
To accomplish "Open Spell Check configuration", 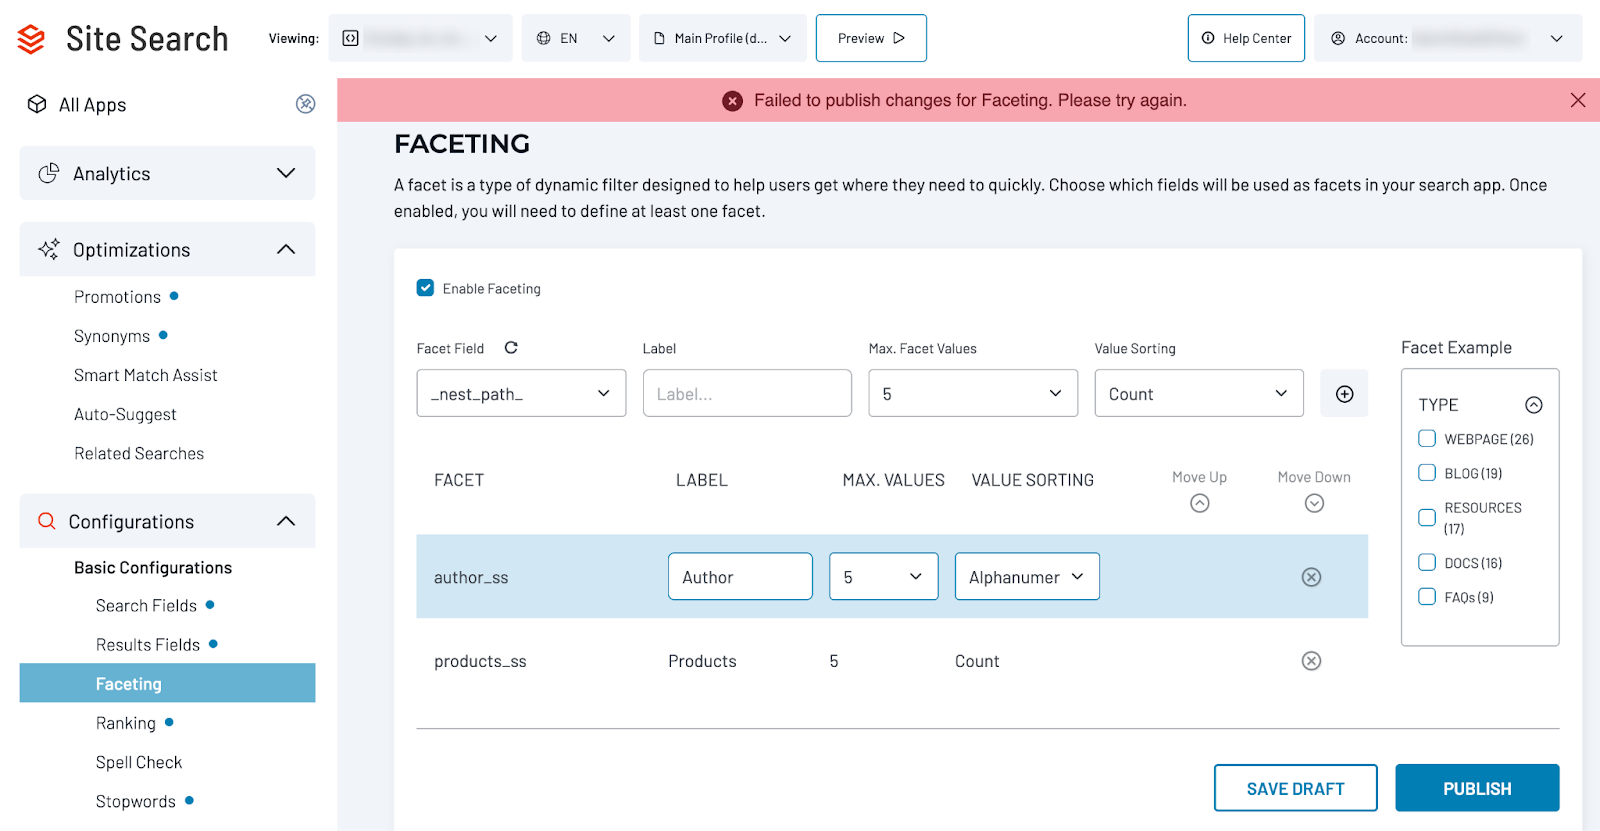I will tap(139, 762).
